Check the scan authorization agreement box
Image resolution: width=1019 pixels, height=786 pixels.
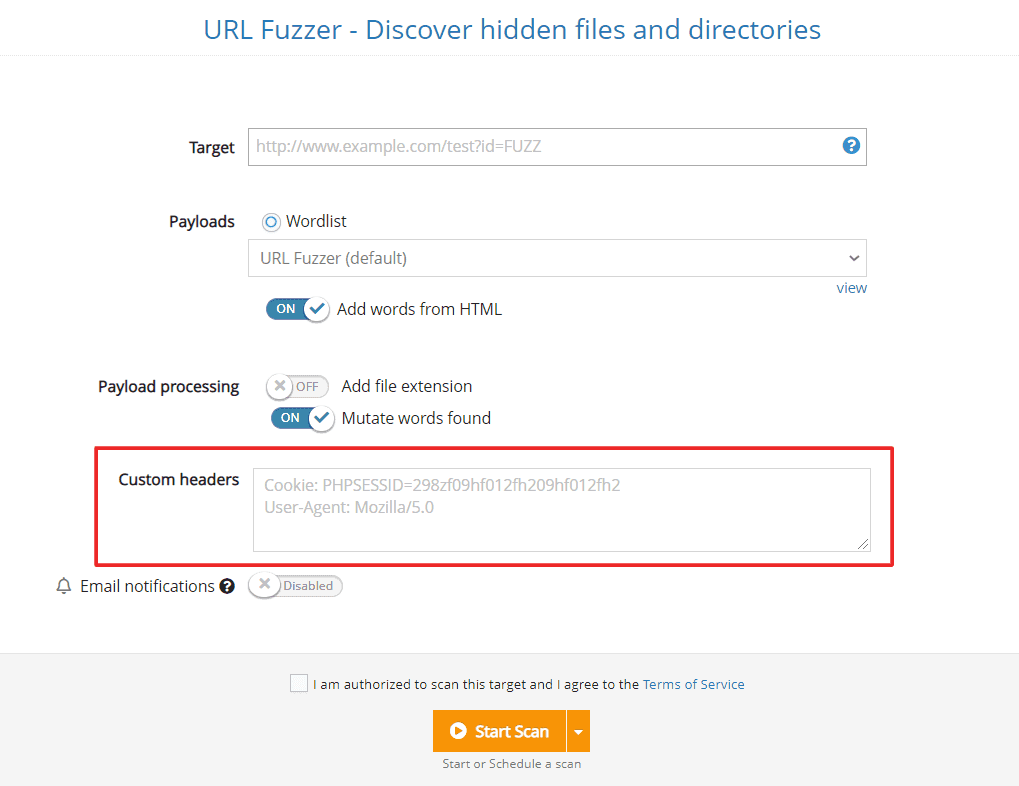pyautogui.click(x=298, y=683)
